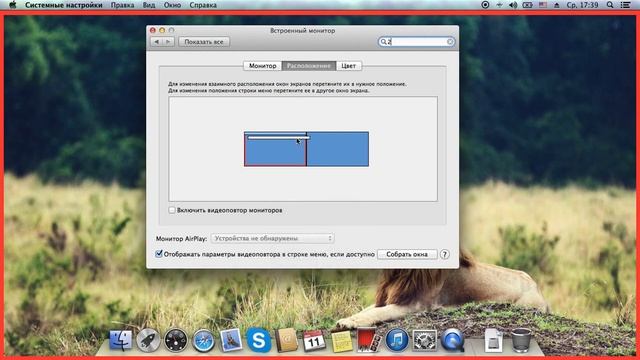The width and height of the screenshot is (640, 360).
Task: Click the screen recording circle icon
Action: [485, 5]
